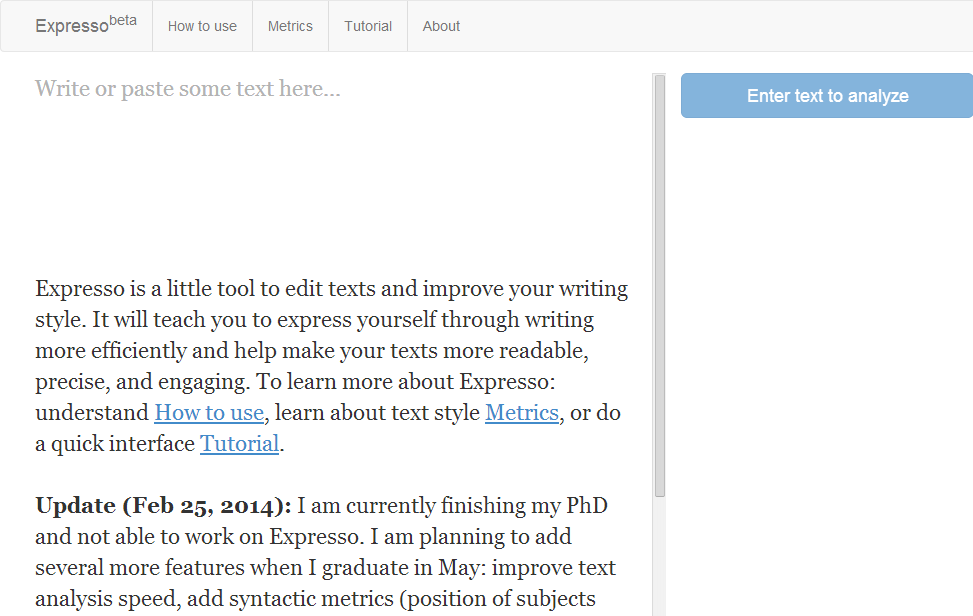Open the About navbar item

[x=441, y=26]
